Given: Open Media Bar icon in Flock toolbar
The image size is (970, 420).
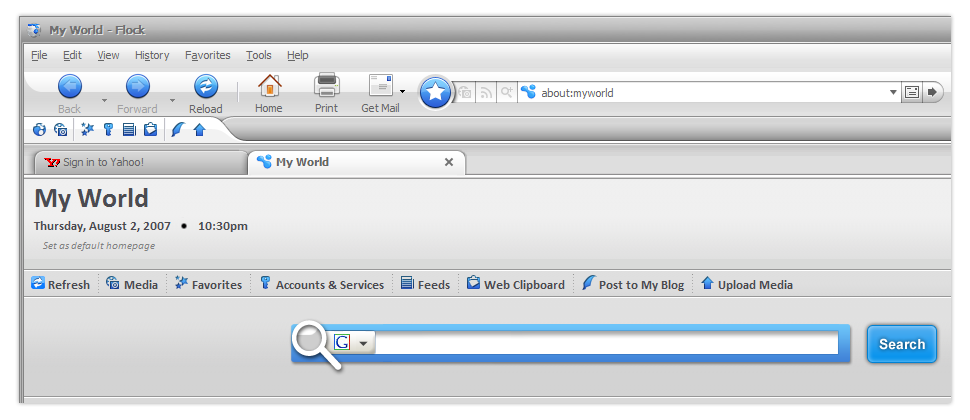Looking at the screenshot, I should [x=61, y=129].
